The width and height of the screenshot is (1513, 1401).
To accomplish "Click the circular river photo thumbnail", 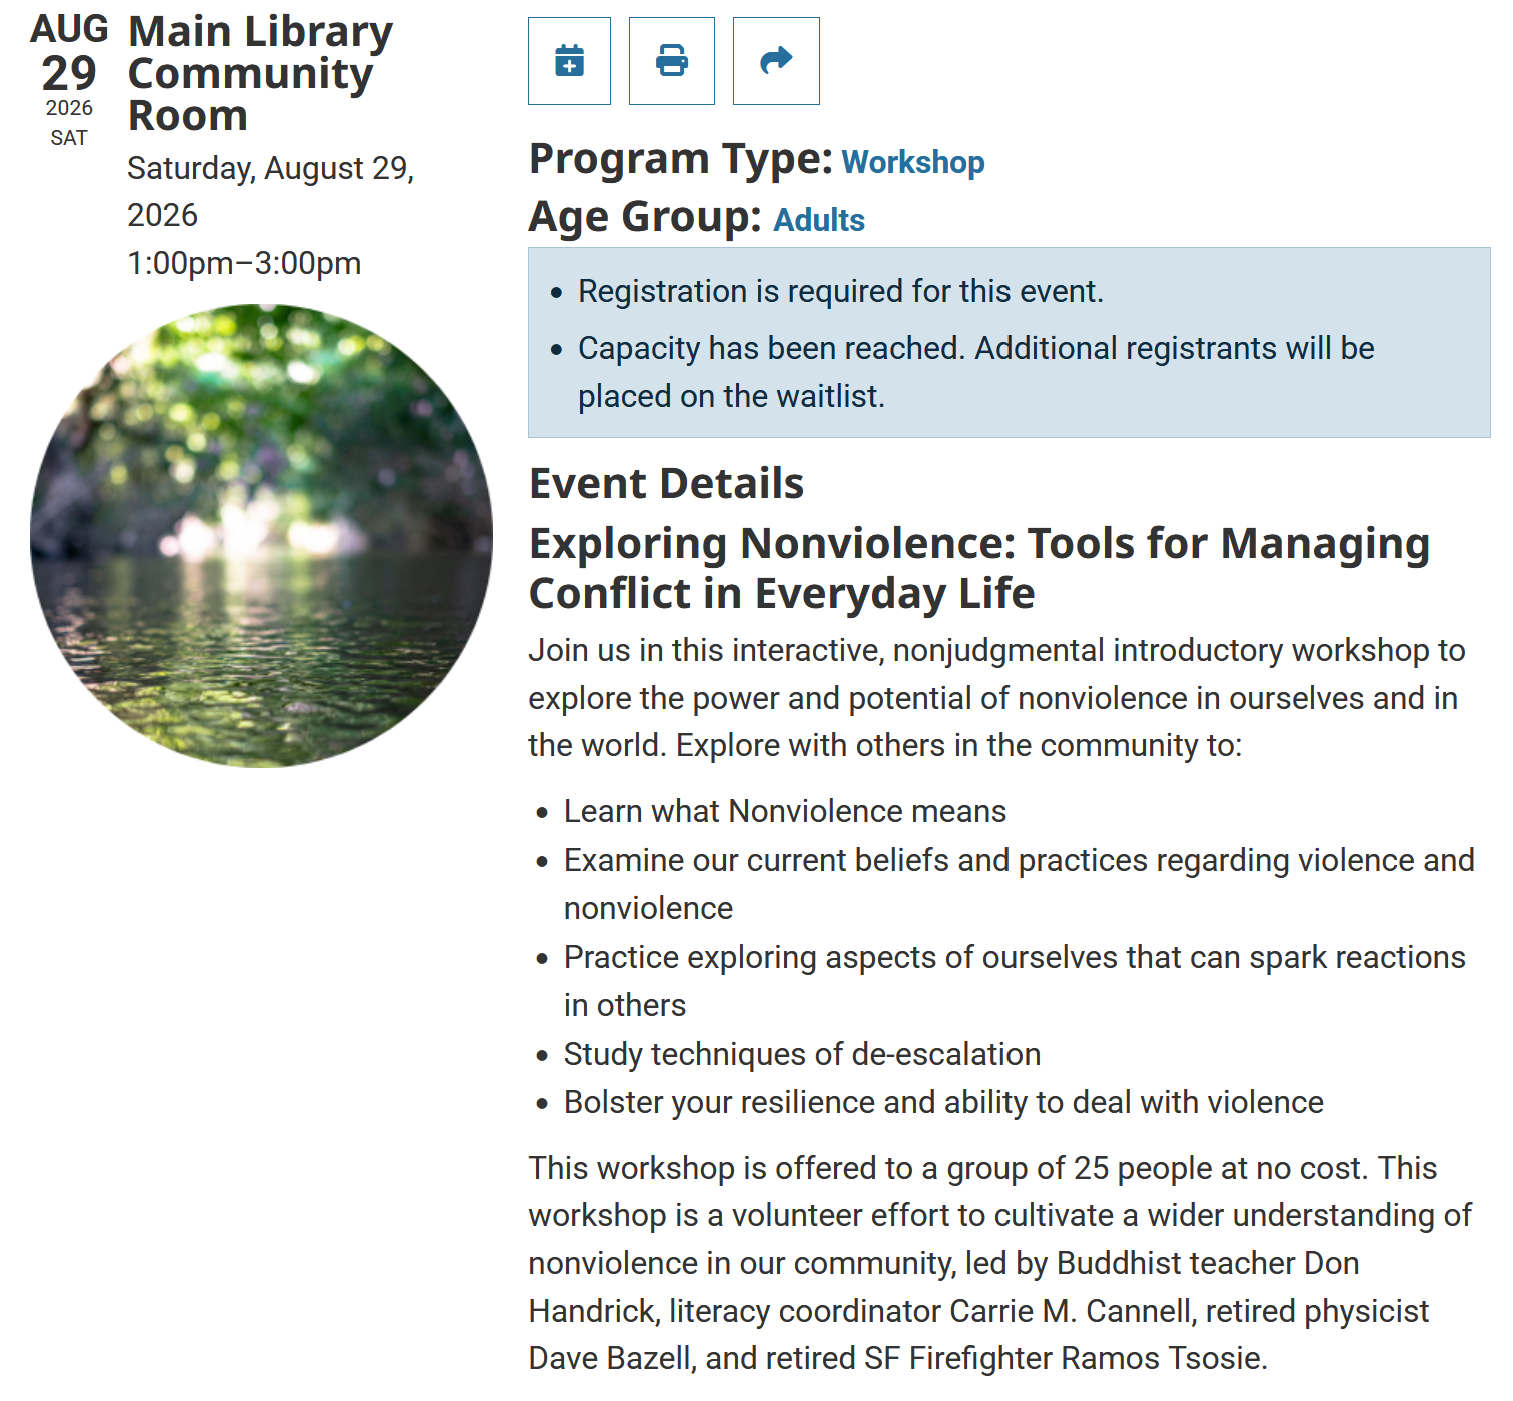I will 261,536.
